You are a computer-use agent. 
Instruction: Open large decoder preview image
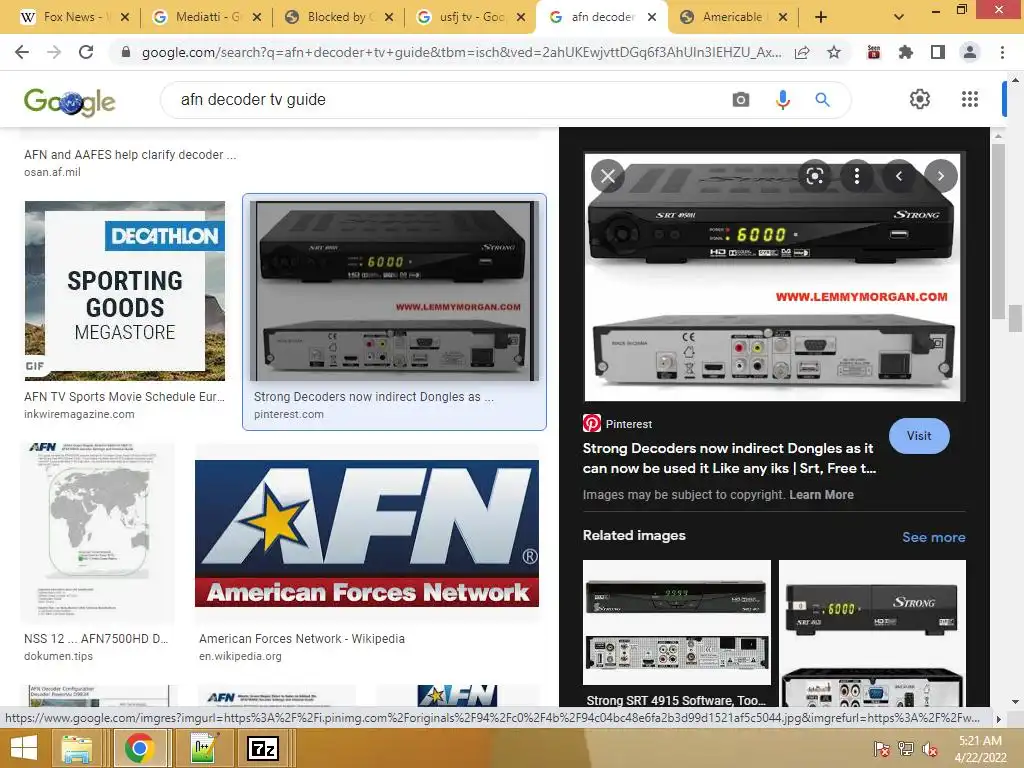click(x=772, y=277)
